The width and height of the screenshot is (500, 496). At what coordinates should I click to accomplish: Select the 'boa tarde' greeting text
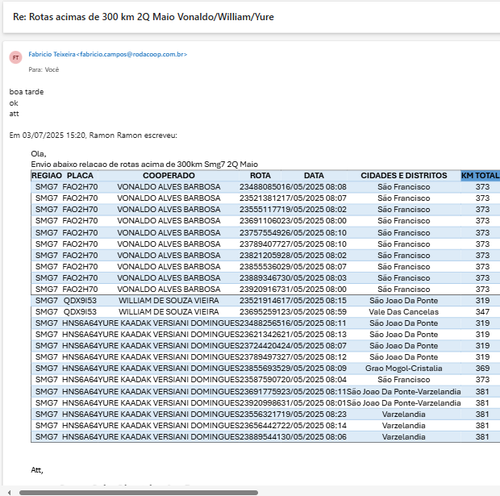point(26,92)
